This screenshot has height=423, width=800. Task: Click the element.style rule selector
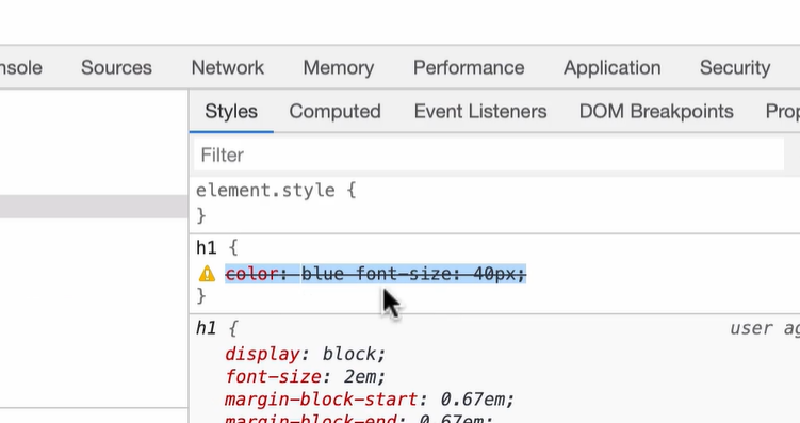click(265, 190)
